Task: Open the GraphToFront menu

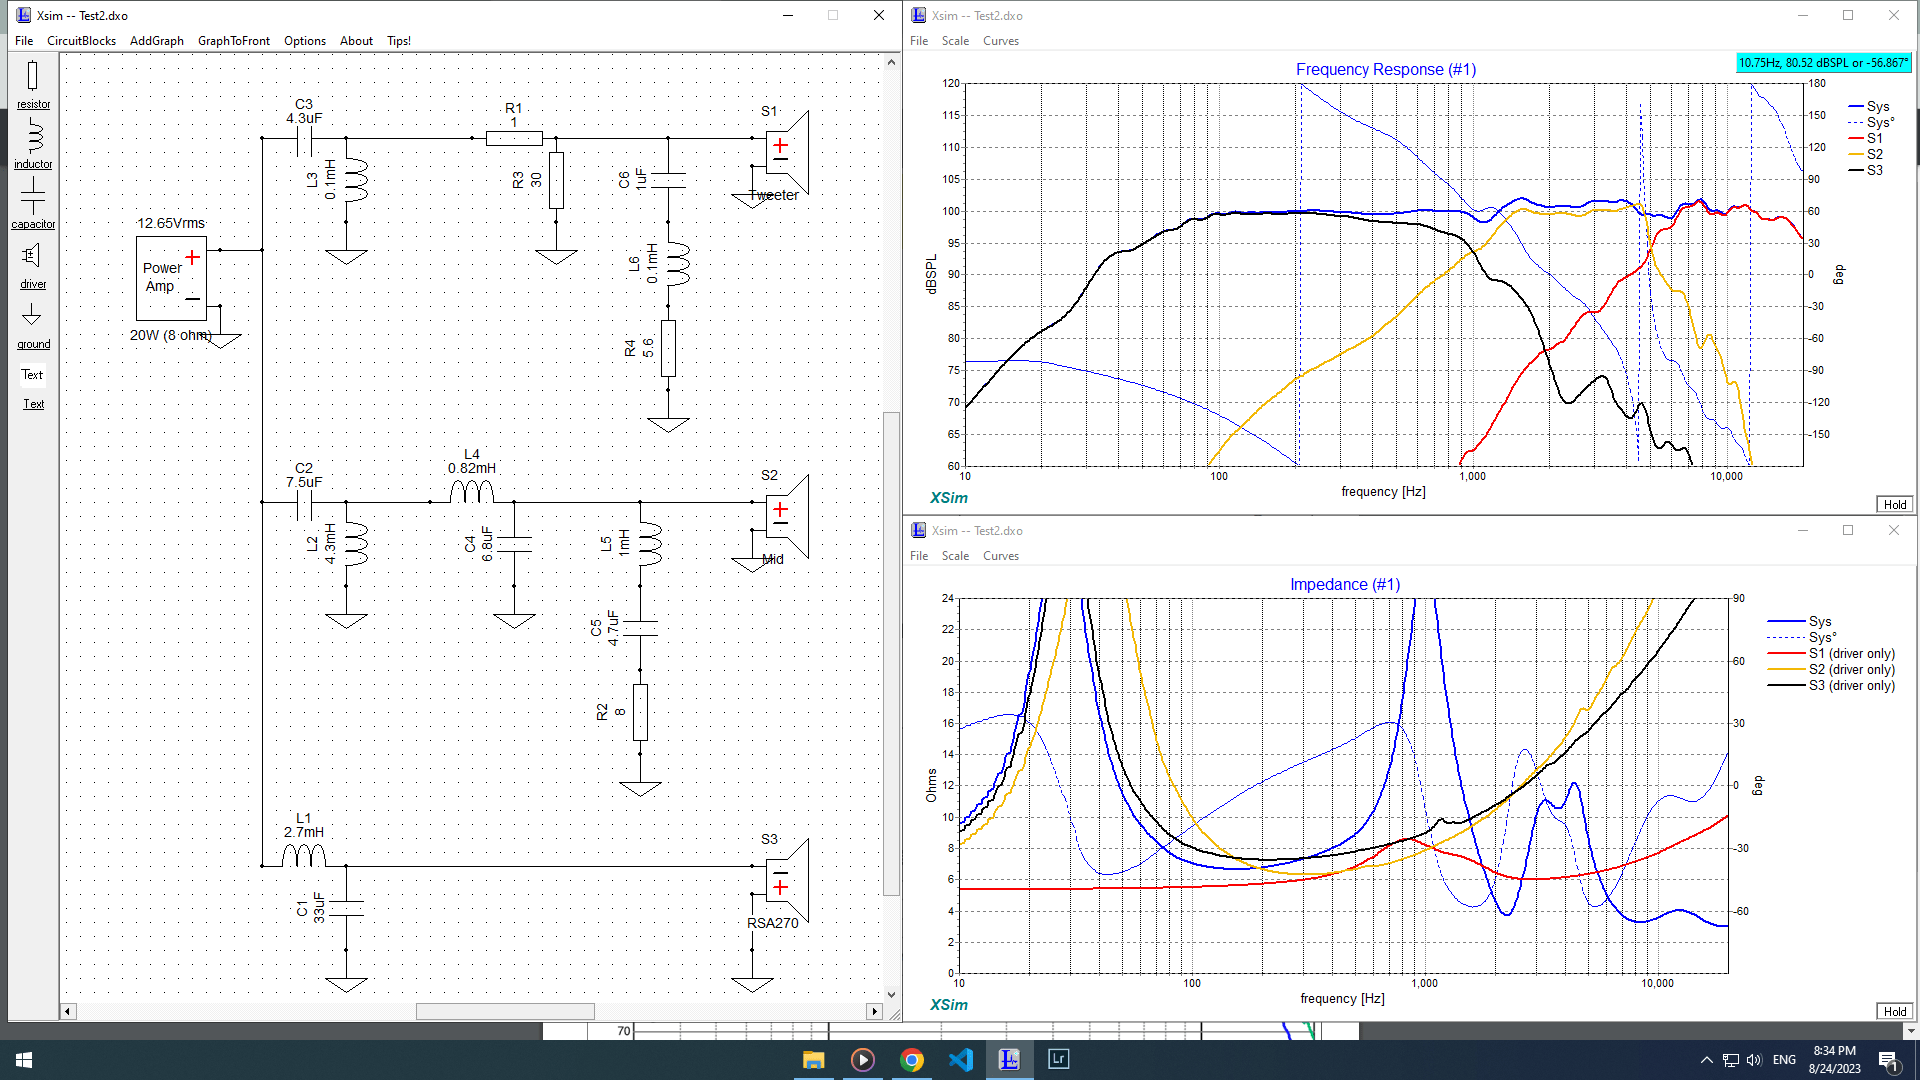Action: tap(233, 41)
